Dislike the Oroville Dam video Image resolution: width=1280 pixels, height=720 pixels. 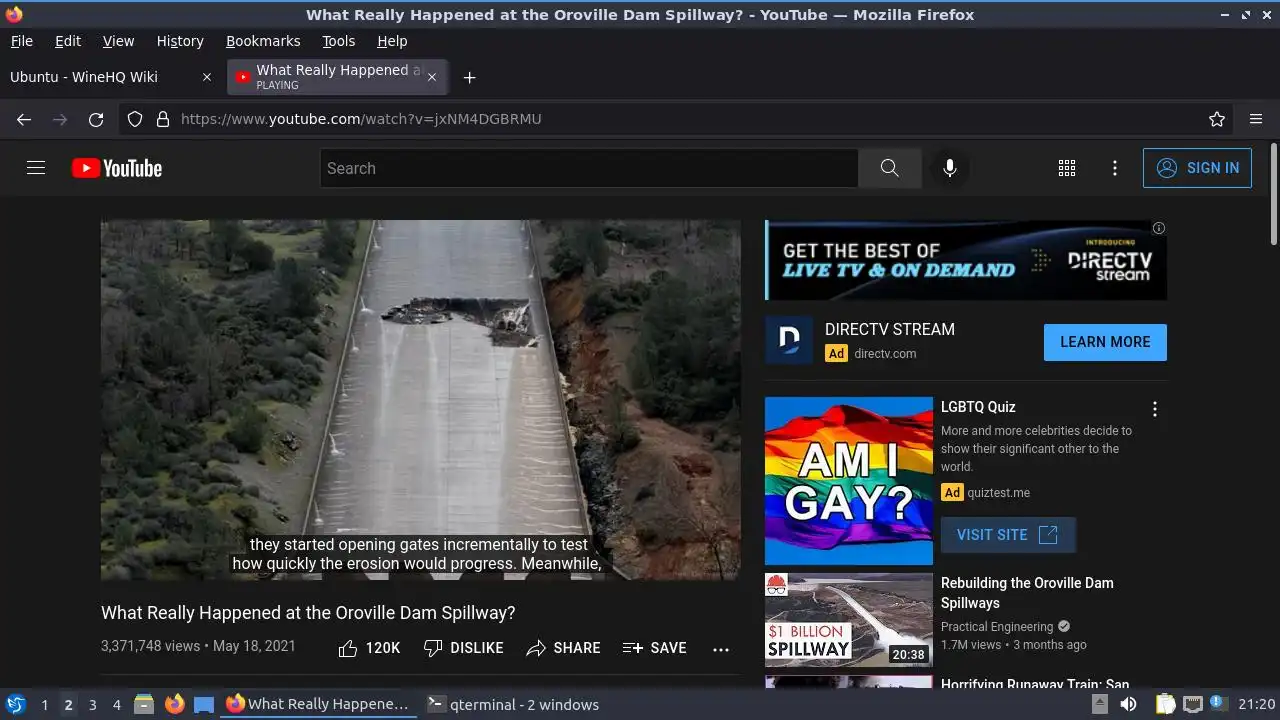463,648
